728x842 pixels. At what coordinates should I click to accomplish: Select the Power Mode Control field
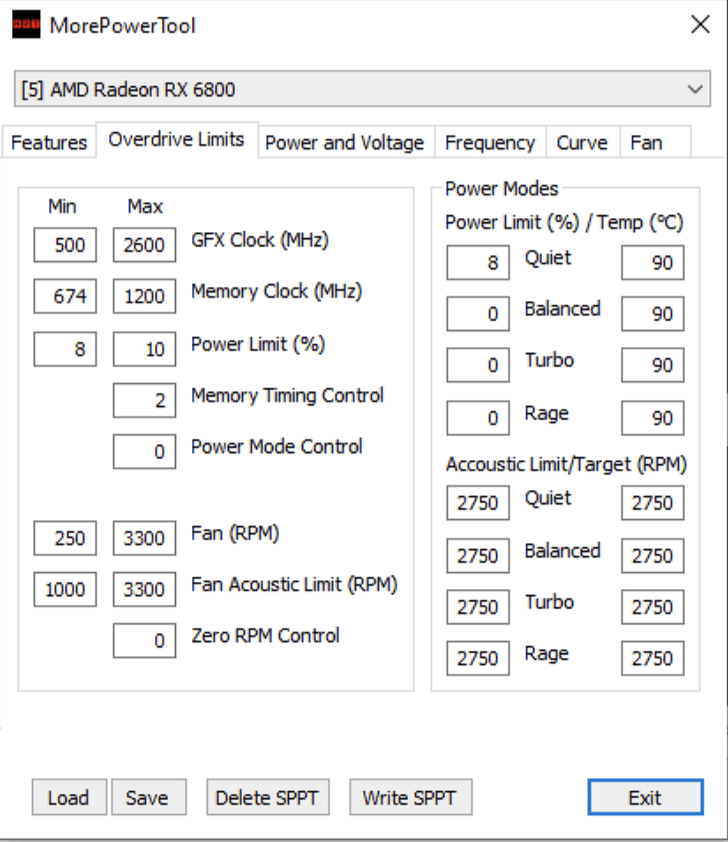click(144, 452)
